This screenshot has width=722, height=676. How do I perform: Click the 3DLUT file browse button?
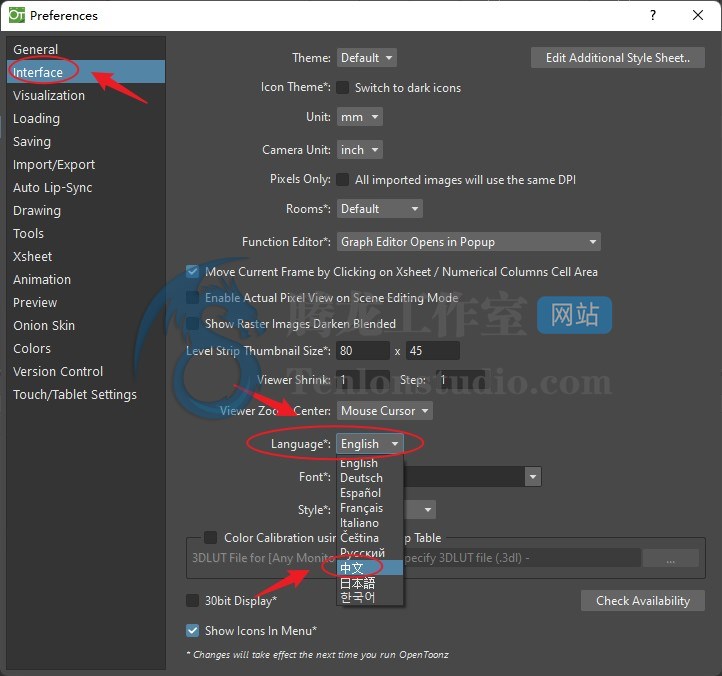[x=669, y=560]
